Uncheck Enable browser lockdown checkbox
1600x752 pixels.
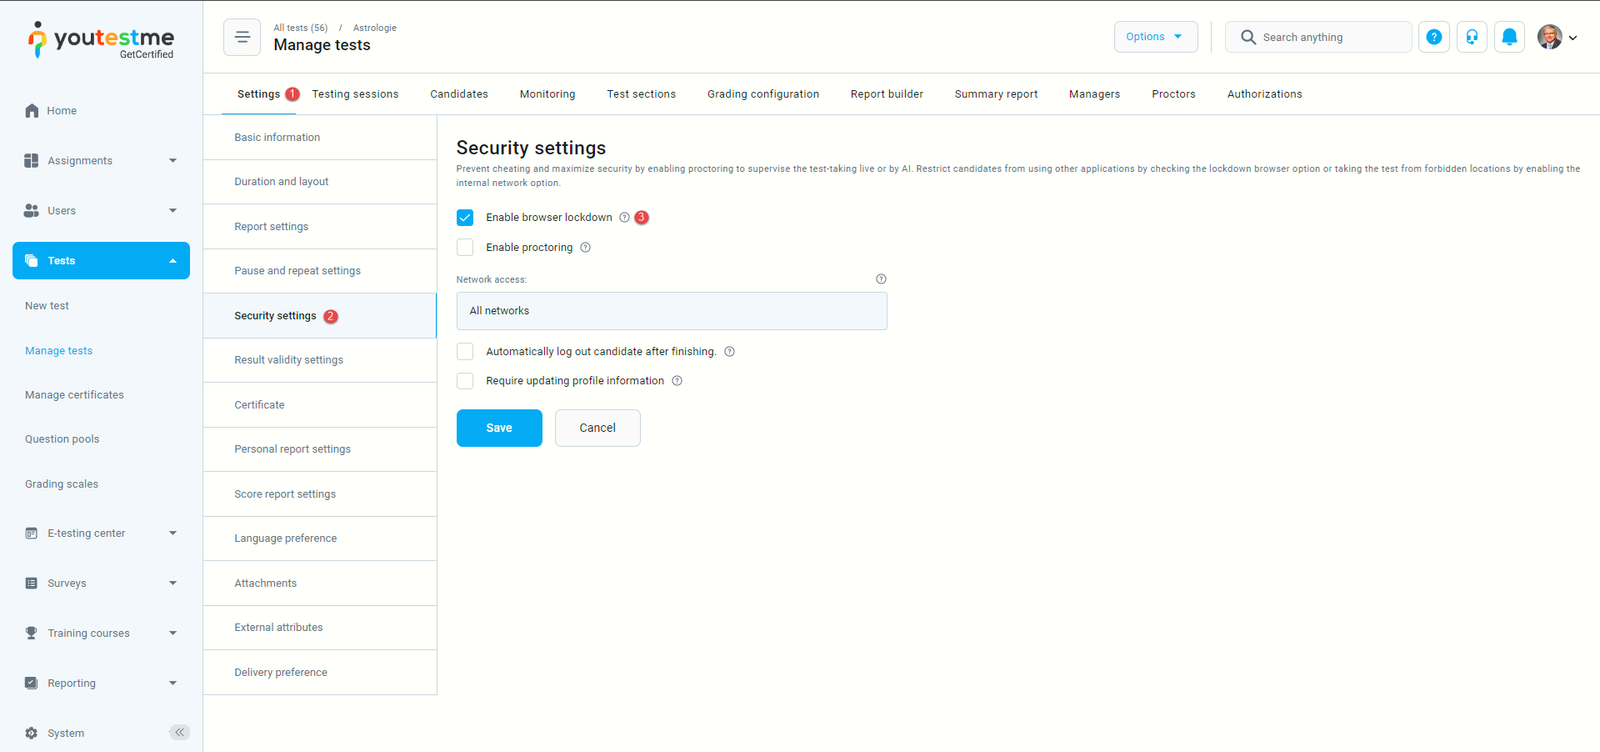tap(465, 217)
